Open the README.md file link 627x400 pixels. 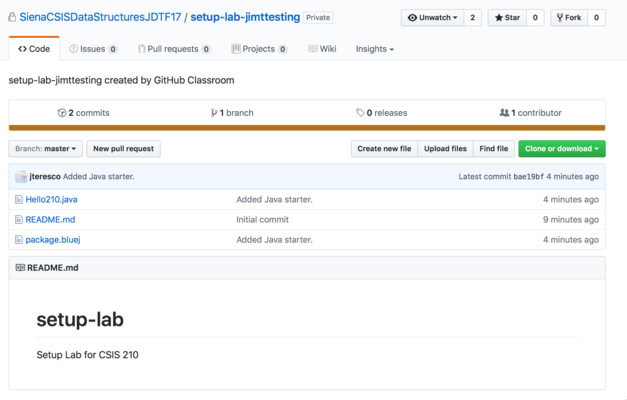50,219
